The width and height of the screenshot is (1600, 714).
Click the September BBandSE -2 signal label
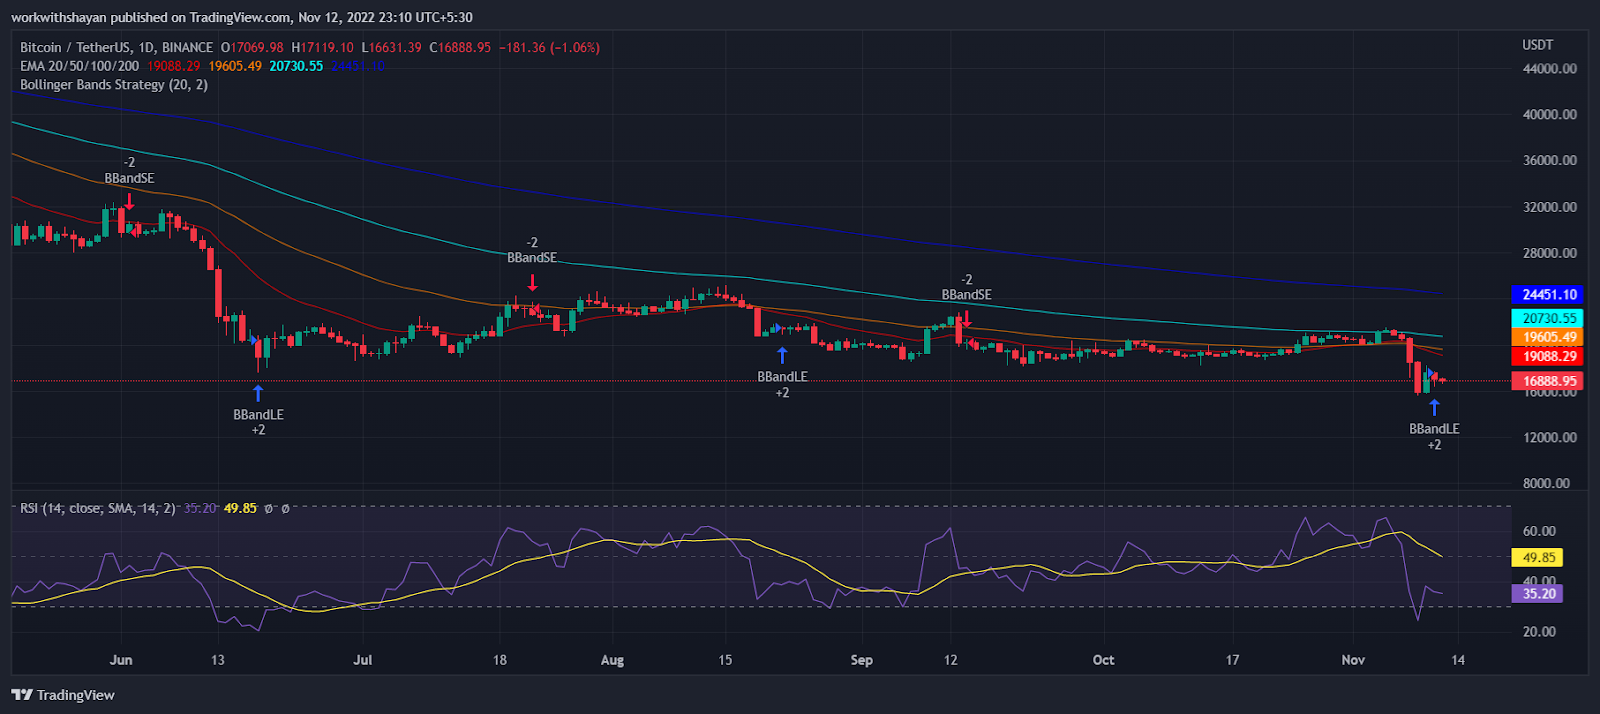(x=966, y=287)
